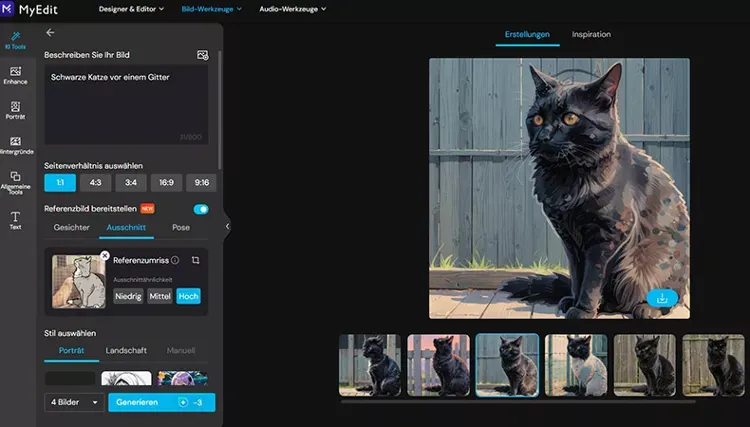Viewport: 750px width, 427px height.
Task: Select the Enhance tool icon
Action: click(x=15, y=76)
